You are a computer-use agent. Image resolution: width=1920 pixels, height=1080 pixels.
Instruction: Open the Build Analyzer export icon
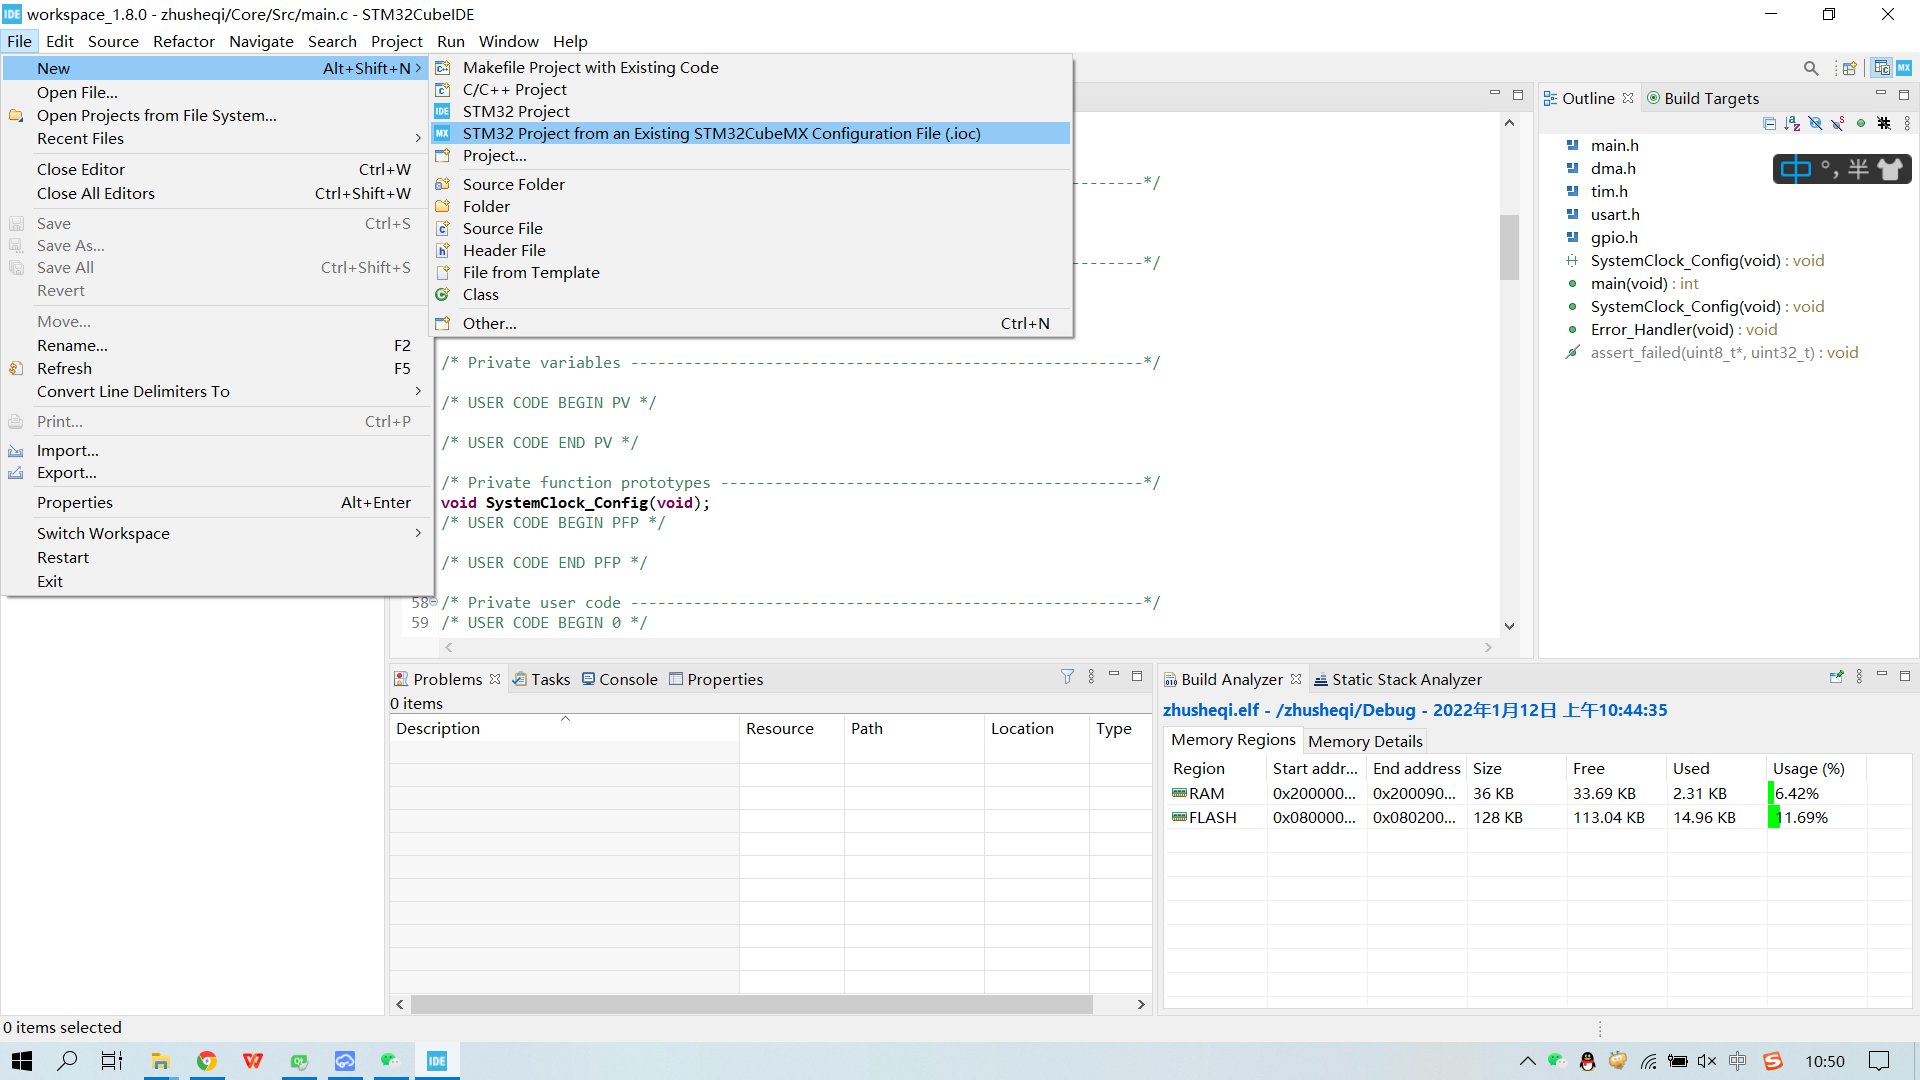pos(1836,677)
